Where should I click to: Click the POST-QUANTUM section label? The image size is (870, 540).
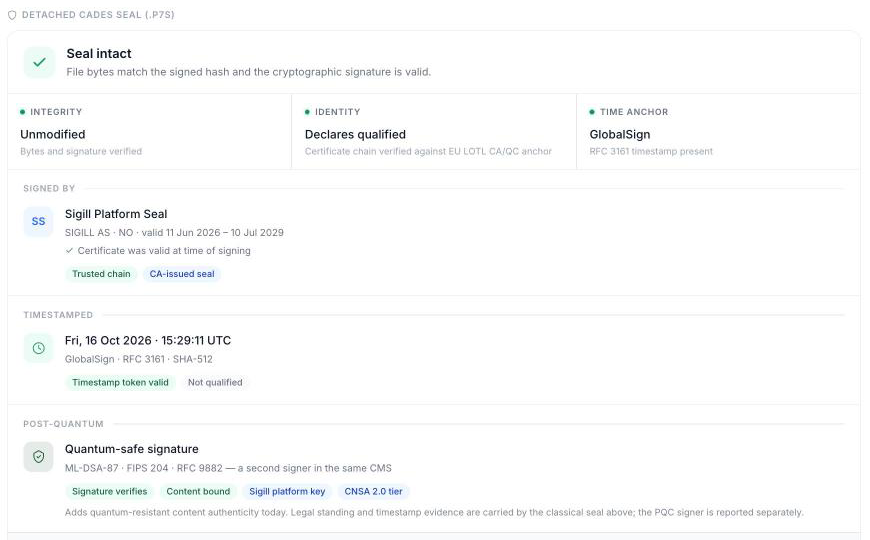point(63,424)
